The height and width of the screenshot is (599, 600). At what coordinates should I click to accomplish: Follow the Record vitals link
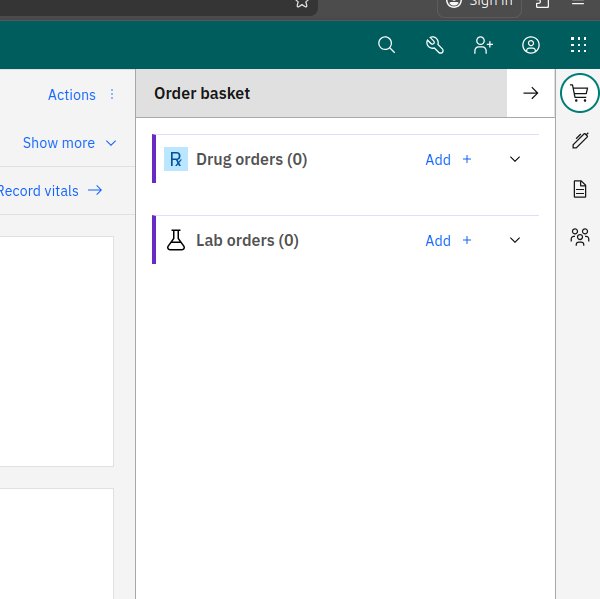50,191
